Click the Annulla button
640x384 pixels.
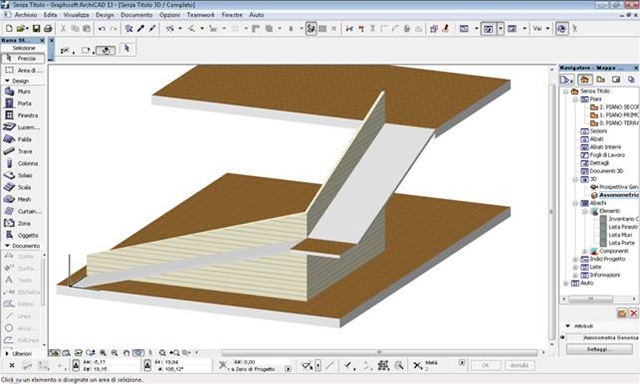tap(519, 365)
